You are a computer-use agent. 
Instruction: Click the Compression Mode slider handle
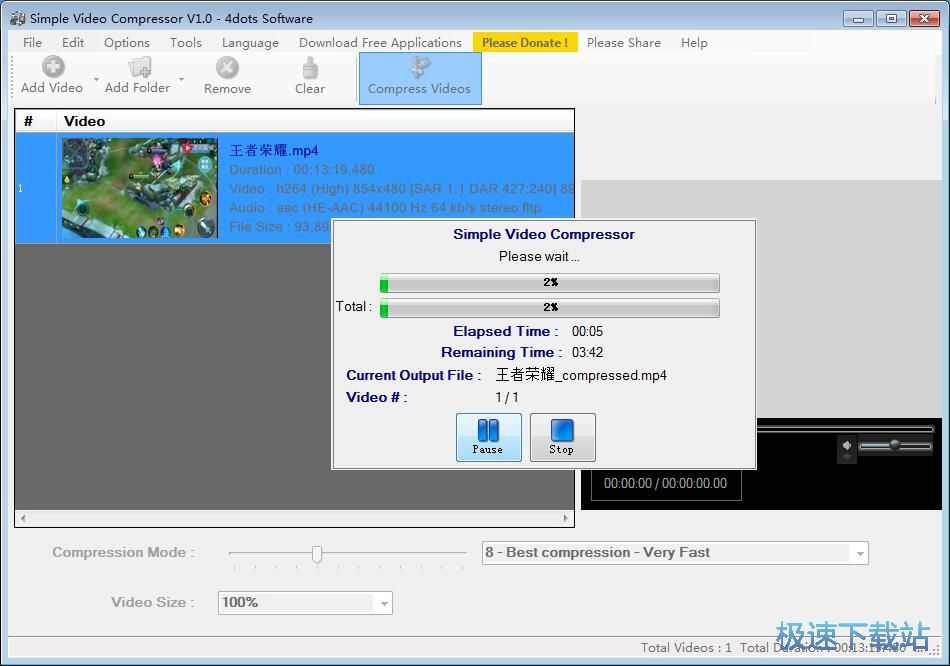[317, 554]
